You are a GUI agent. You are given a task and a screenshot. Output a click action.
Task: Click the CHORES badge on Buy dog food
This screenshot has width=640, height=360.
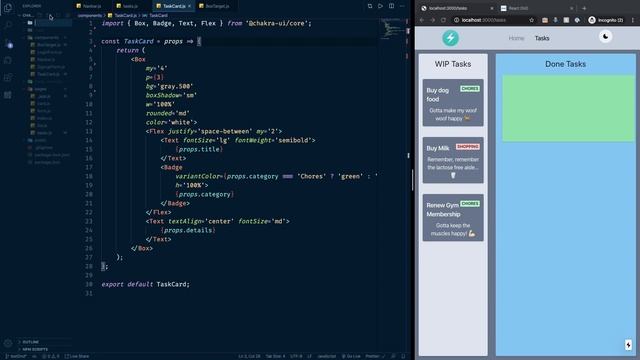click(x=470, y=89)
